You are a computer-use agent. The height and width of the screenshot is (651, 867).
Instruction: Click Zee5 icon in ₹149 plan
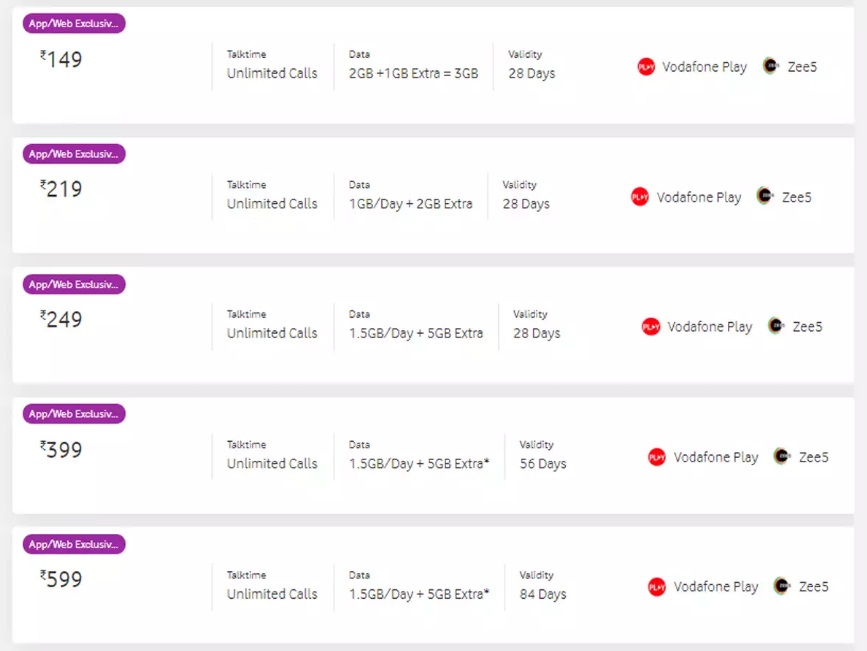point(770,66)
